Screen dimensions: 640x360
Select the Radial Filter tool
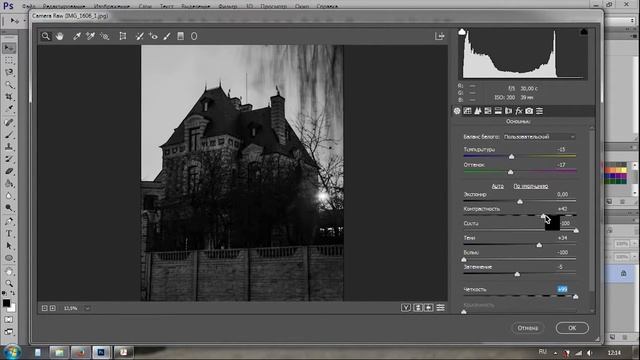(x=194, y=36)
